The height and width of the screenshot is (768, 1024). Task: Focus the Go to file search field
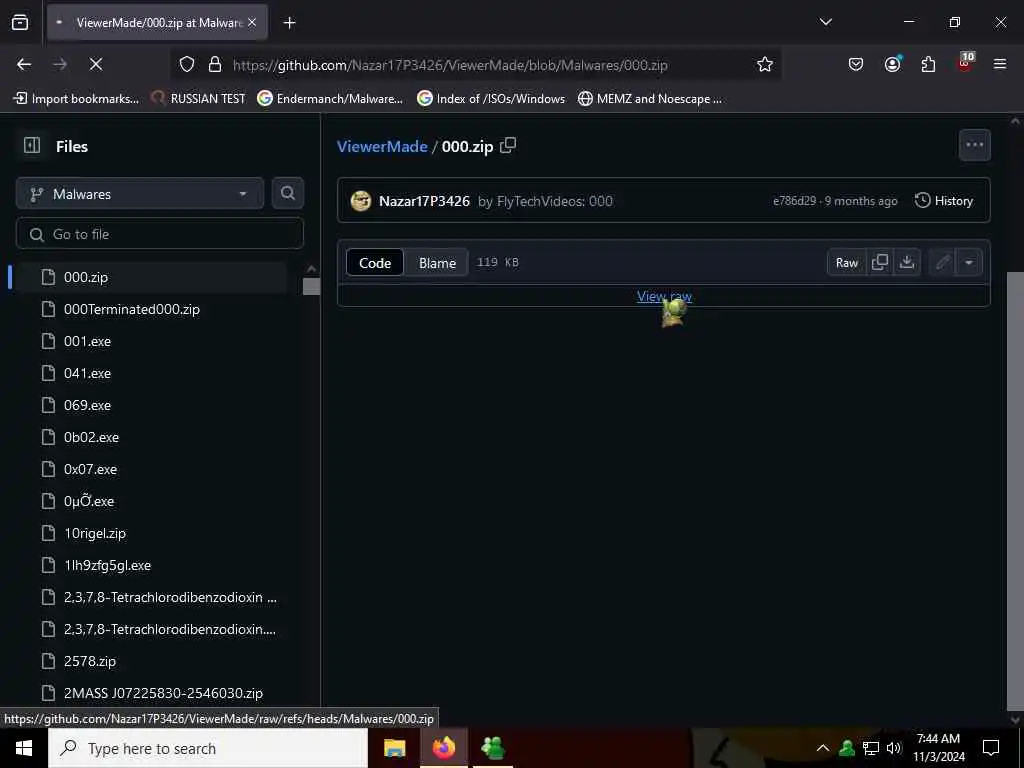(160, 234)
